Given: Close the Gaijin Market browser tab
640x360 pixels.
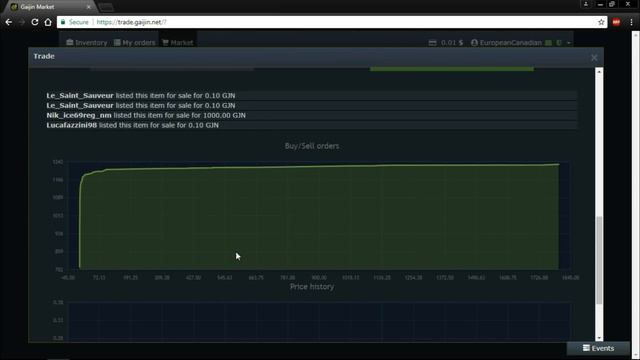Looking at the screenshot, I should (89, 7).
